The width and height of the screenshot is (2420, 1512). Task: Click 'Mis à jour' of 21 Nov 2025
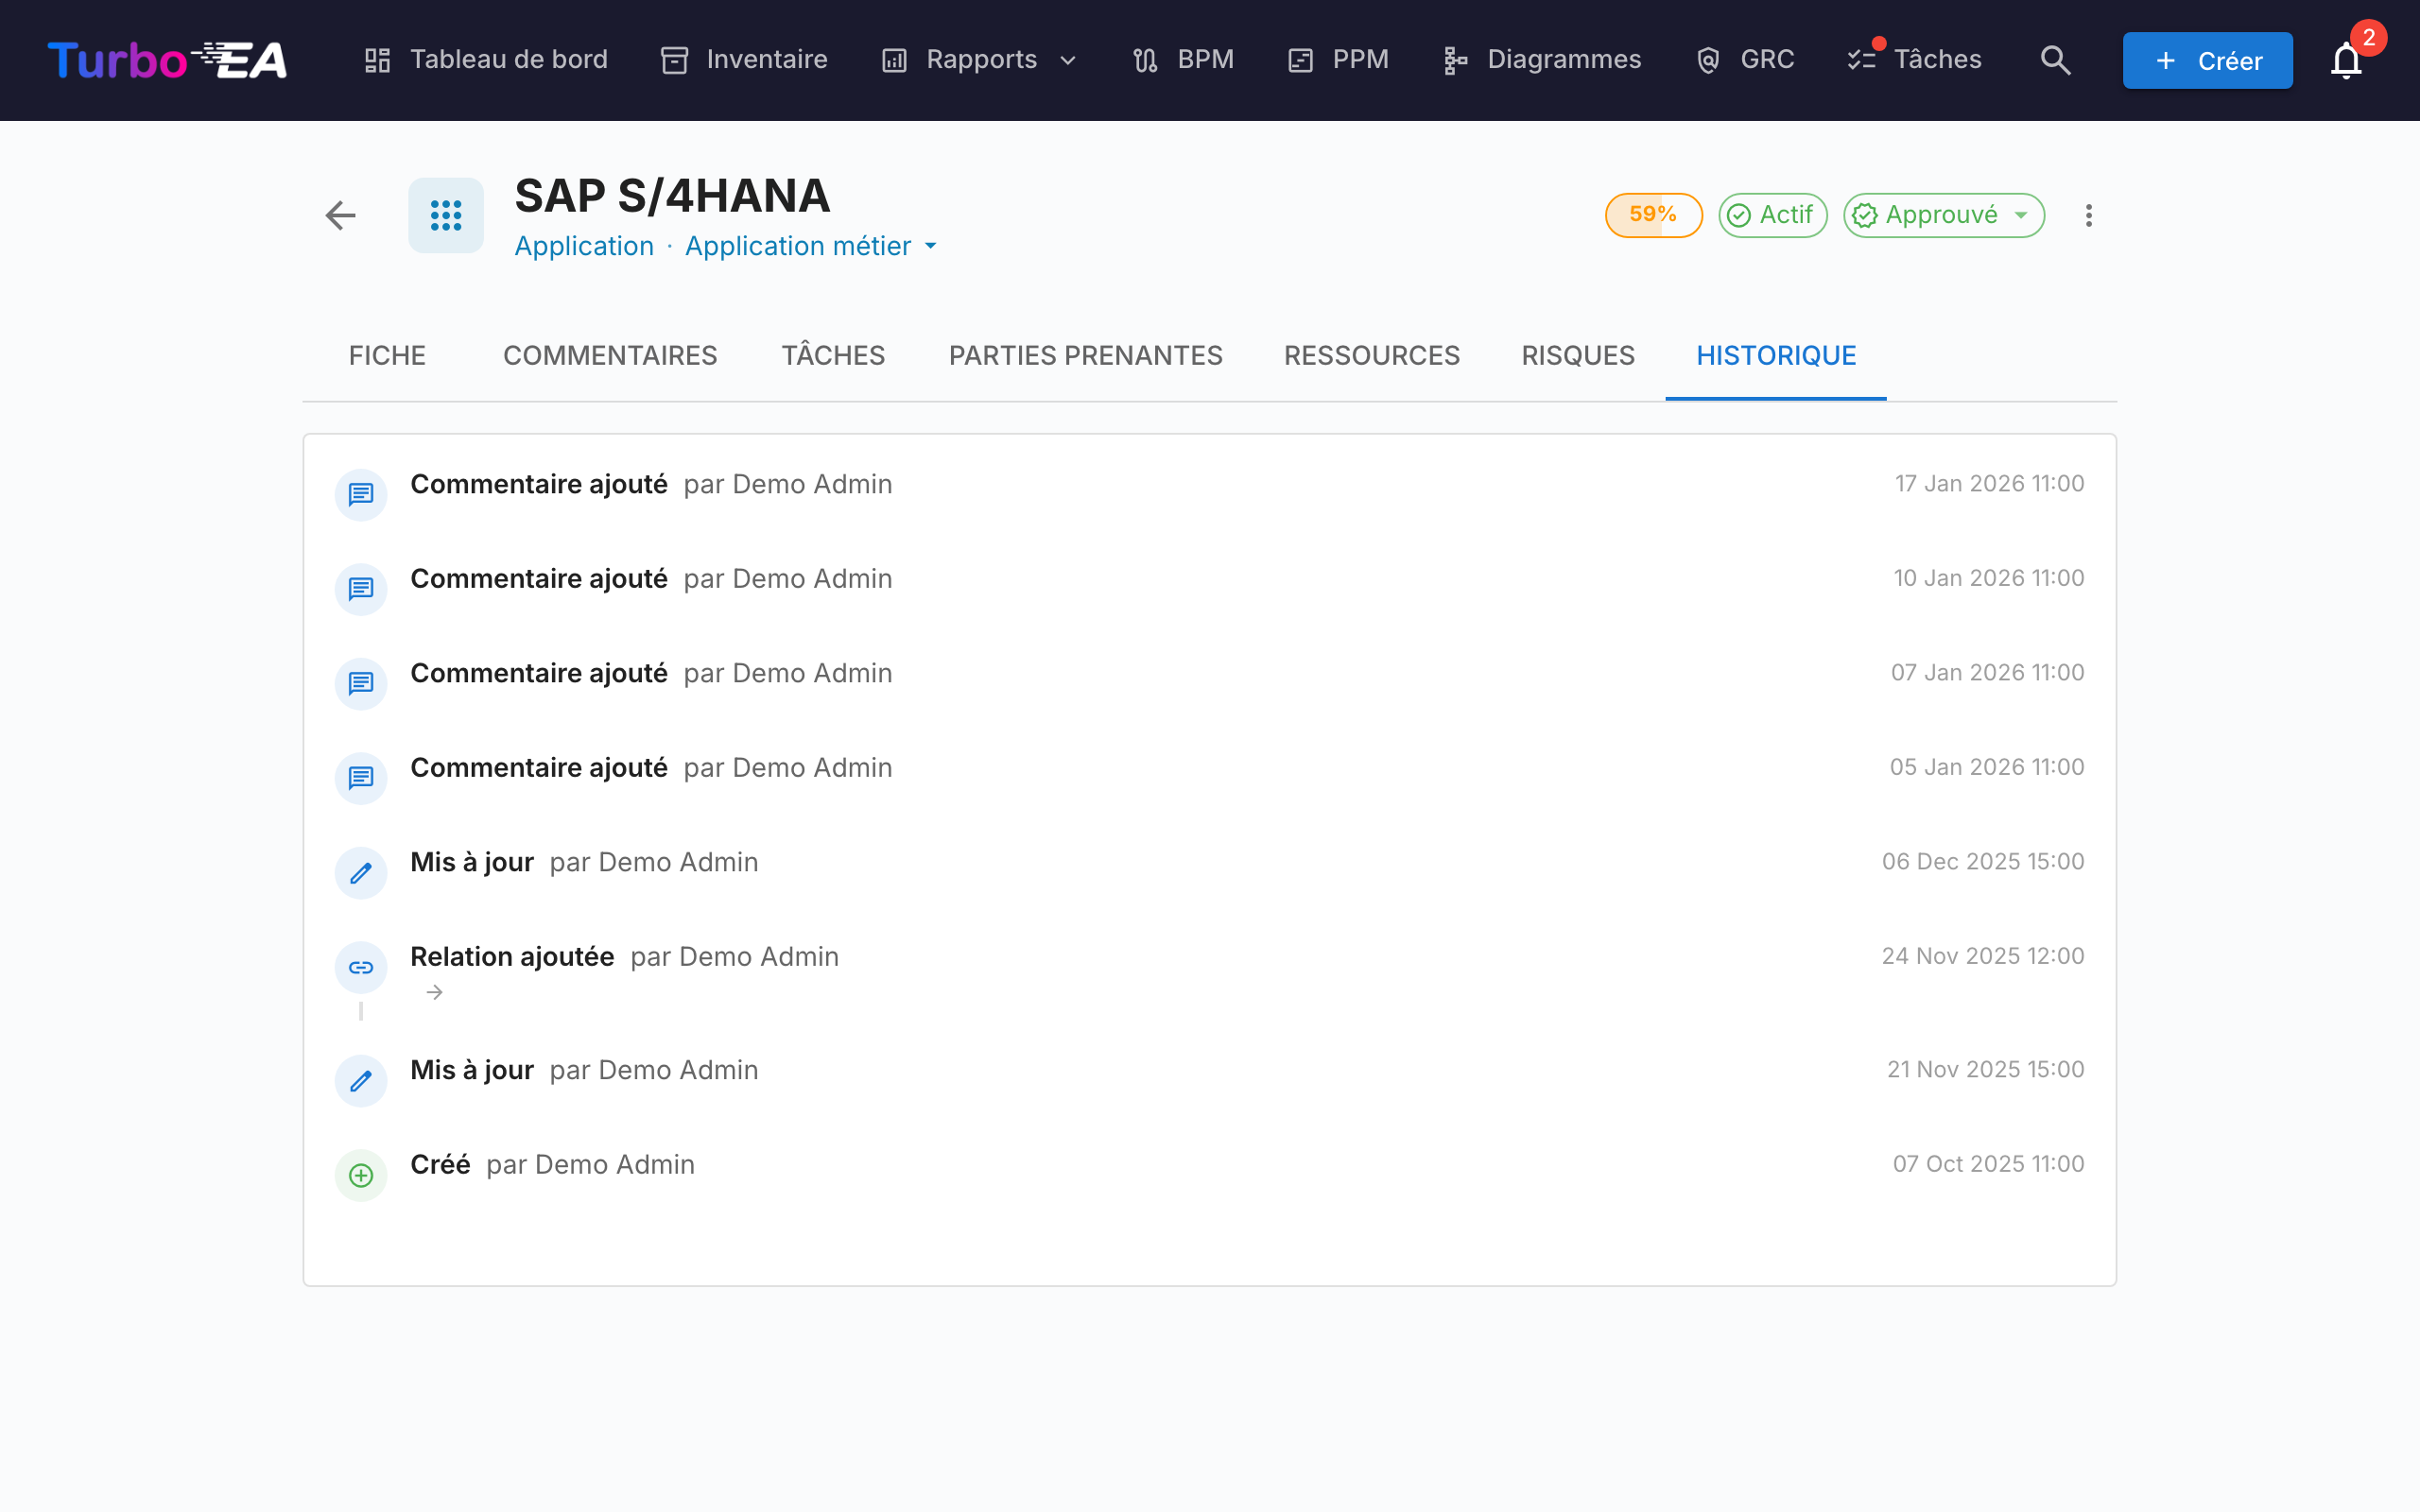click(472, 1070)
